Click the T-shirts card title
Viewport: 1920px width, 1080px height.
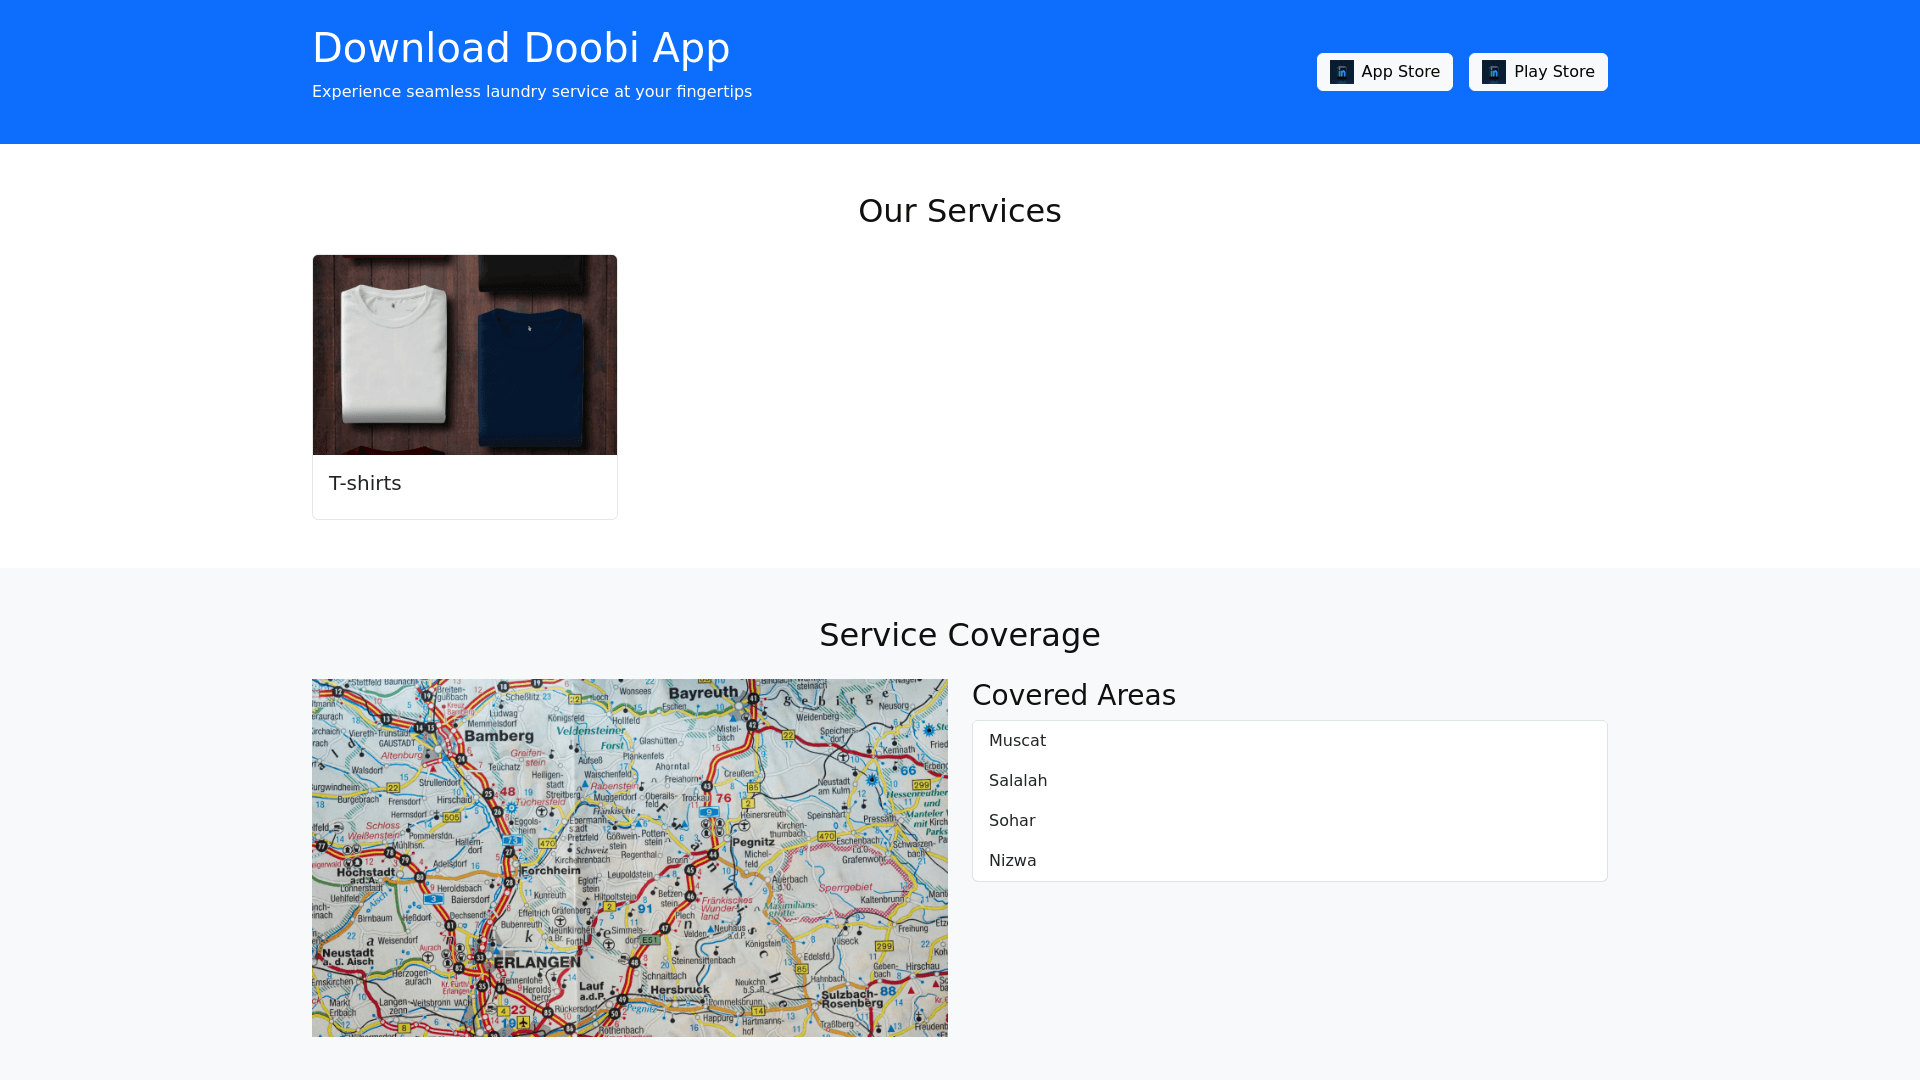(x=365, y=483)
